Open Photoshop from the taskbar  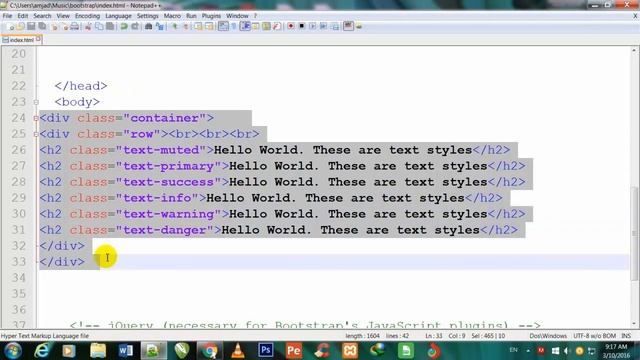tap(266, 351)
